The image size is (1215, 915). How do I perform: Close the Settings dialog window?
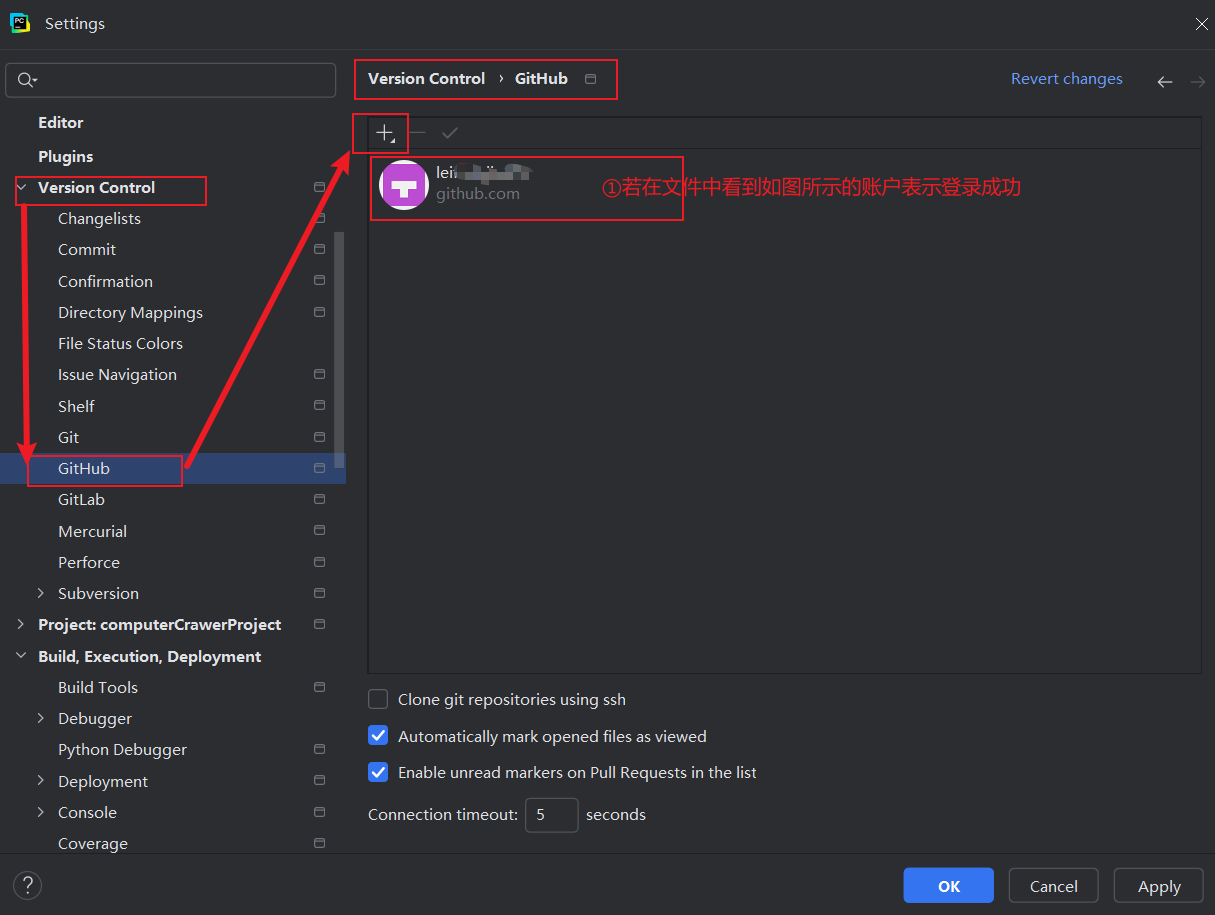pos(1201,24)
